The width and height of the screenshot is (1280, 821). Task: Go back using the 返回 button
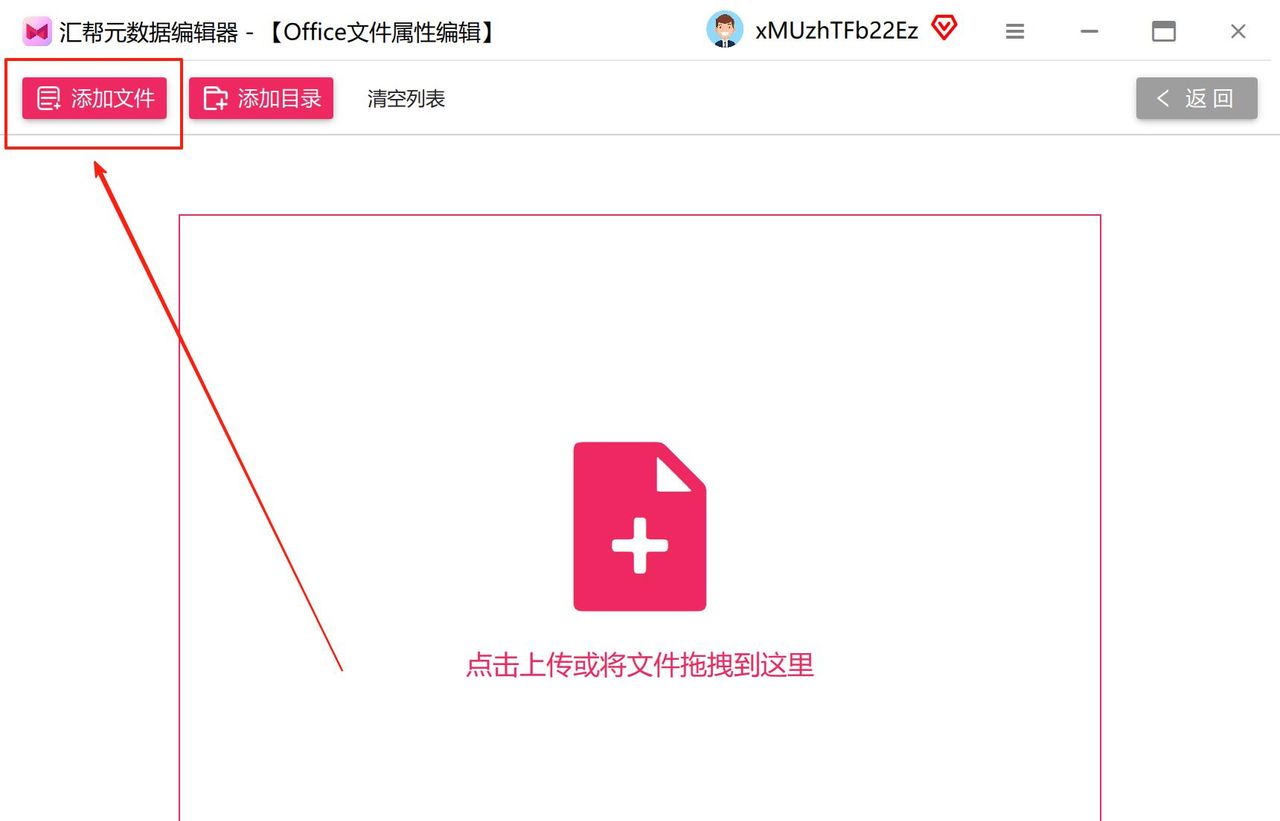pos(1197,98)
